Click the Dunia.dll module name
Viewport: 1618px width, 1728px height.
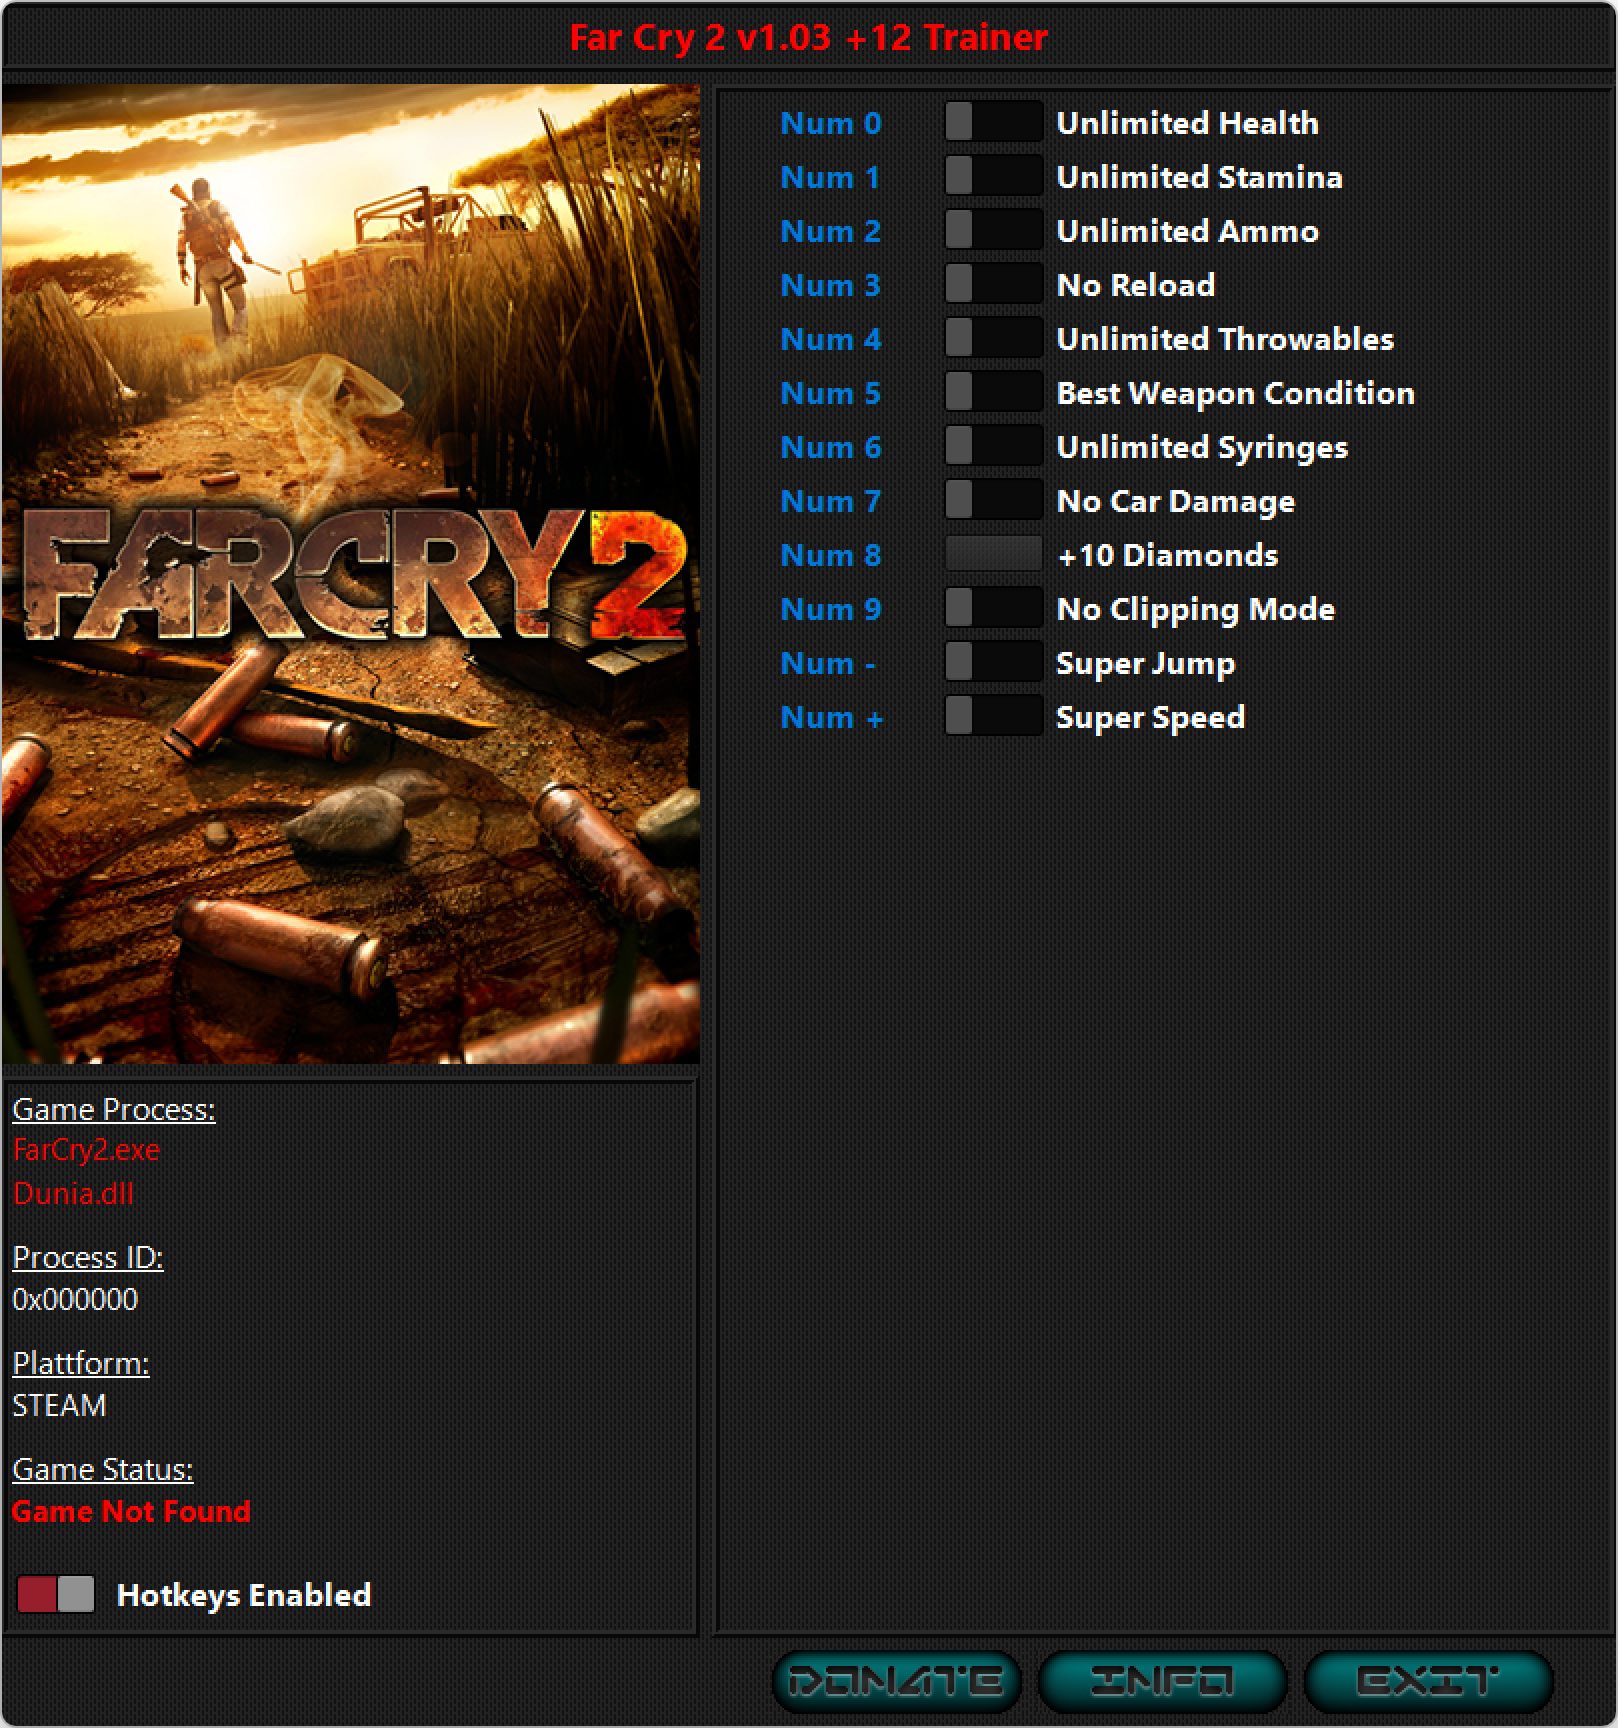pyautogui.click(x=73, y=1193)
